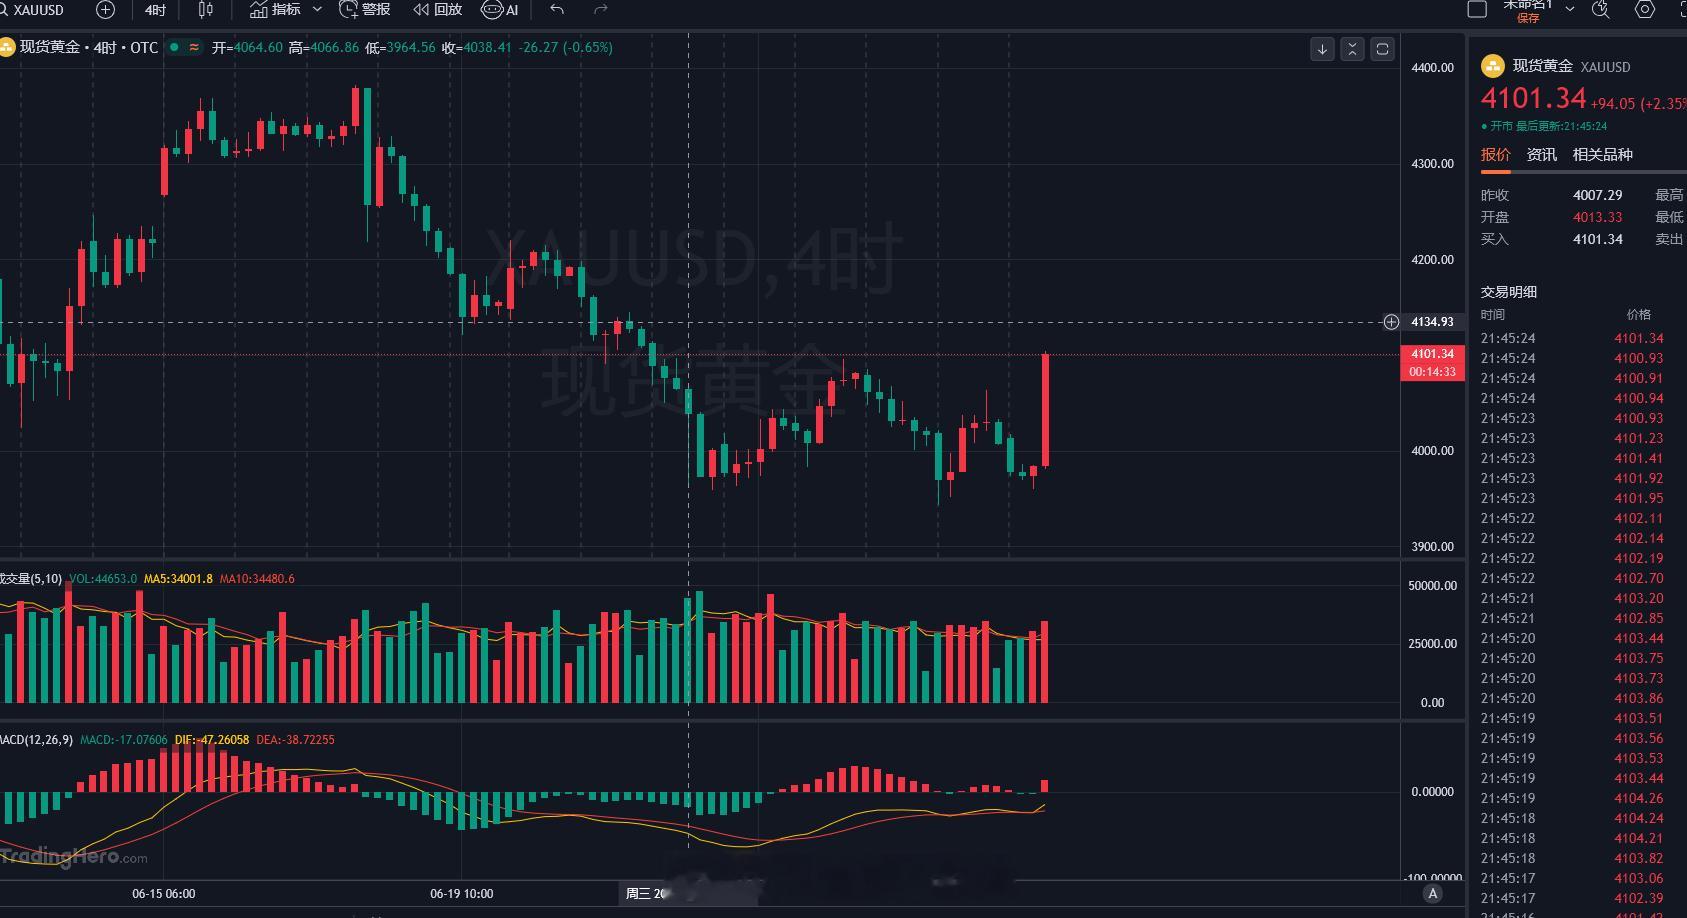Expand the 未命名1 layout dropdown
The width and height of the screenshot is (1687, 918).
pos(1570,9)
